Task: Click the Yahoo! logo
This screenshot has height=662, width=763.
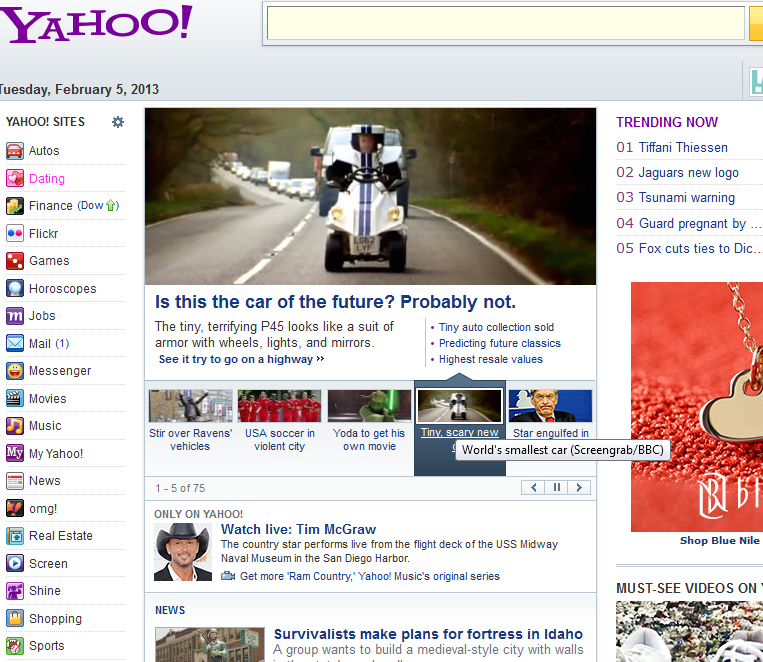Action: point(95,23)
